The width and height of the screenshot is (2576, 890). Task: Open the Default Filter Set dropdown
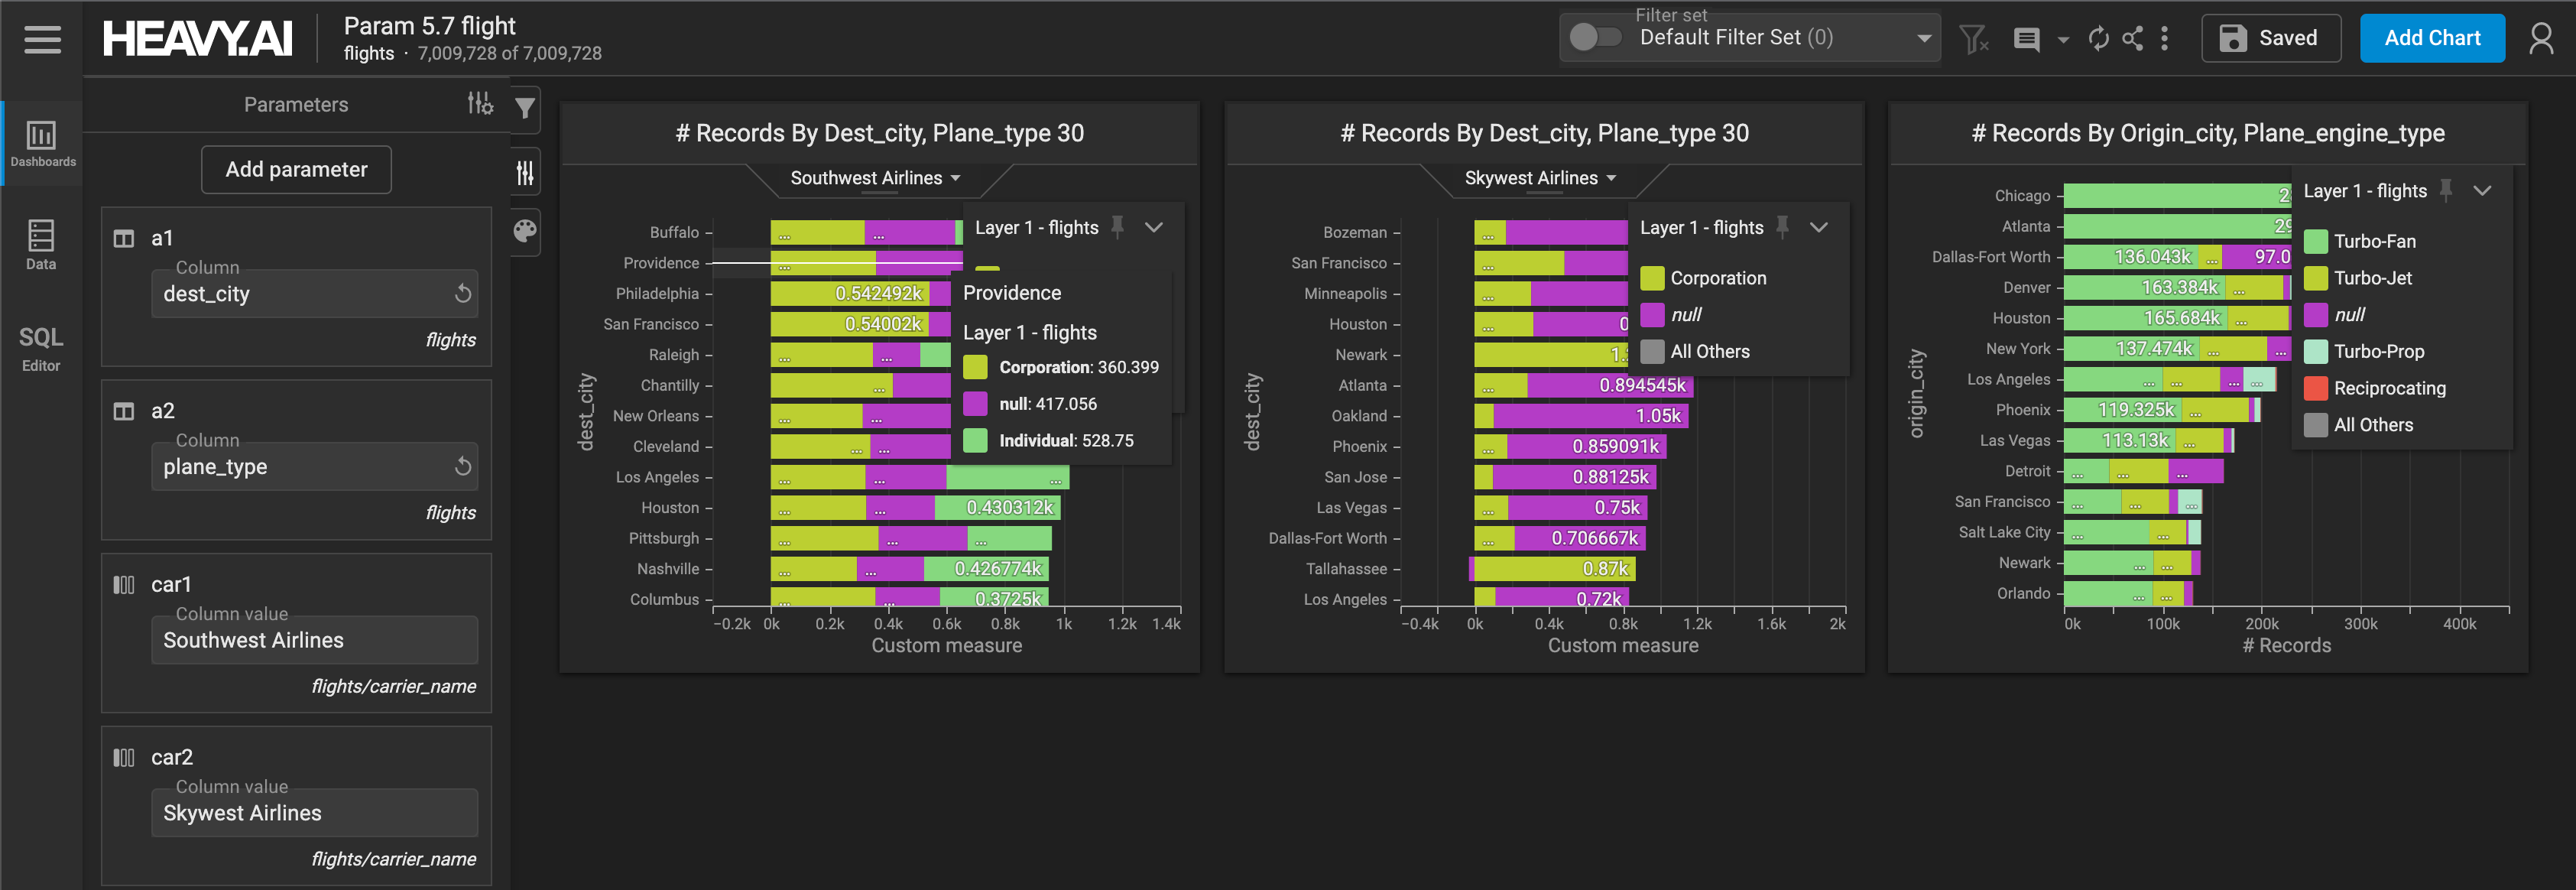coord(1922,39)
